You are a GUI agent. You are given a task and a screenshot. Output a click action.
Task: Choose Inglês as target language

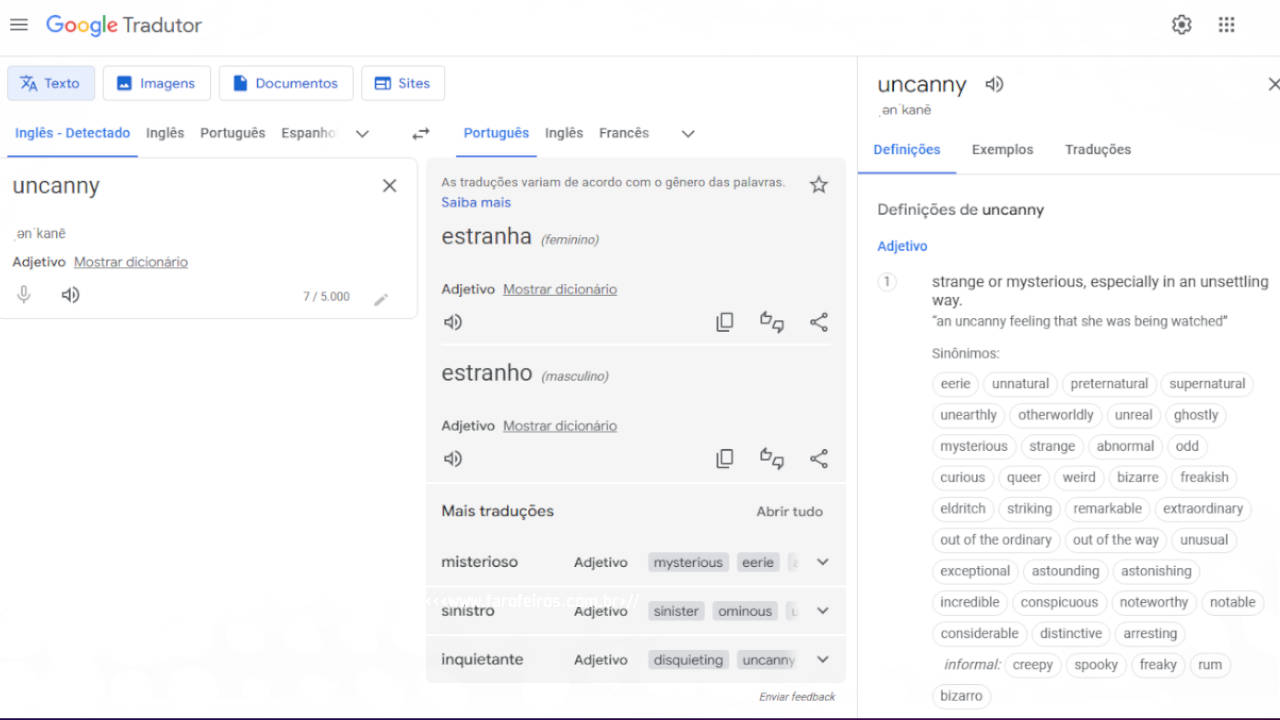coord(564,133)
